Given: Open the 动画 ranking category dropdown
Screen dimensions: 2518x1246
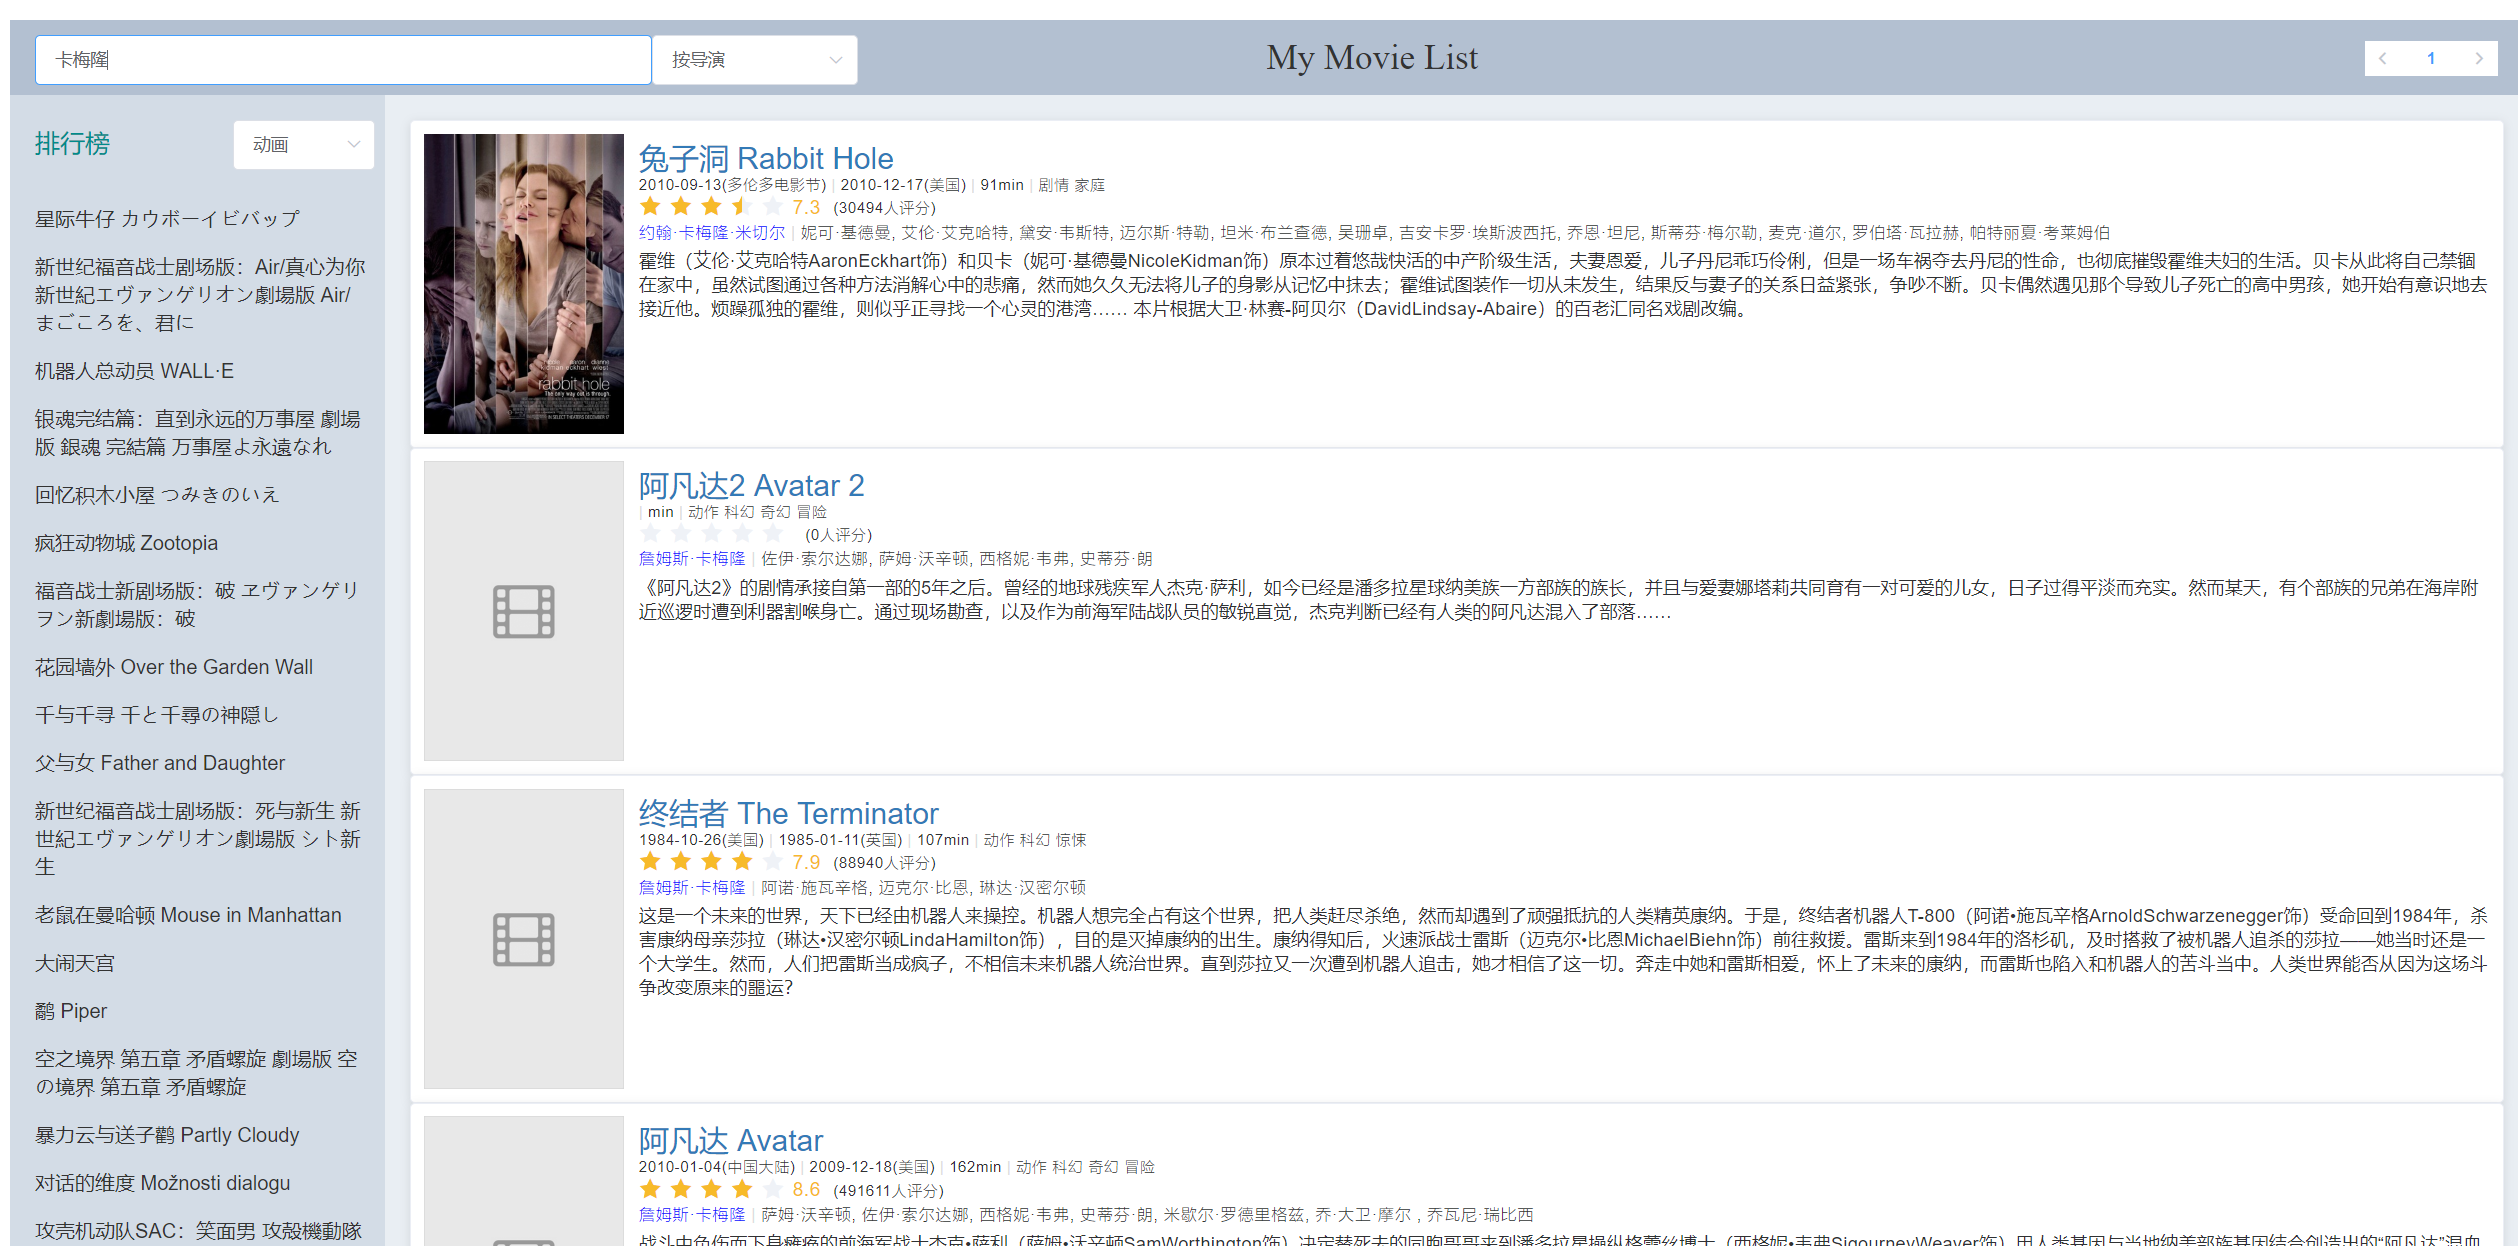Looking at the screenshot, I should point(303,145).
